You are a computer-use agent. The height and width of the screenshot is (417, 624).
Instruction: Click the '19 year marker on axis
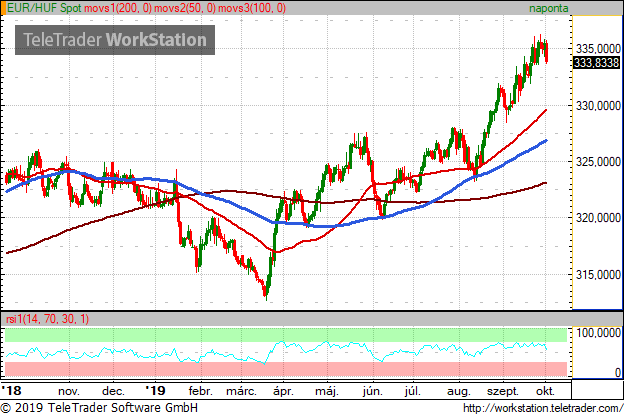point(155,390)
